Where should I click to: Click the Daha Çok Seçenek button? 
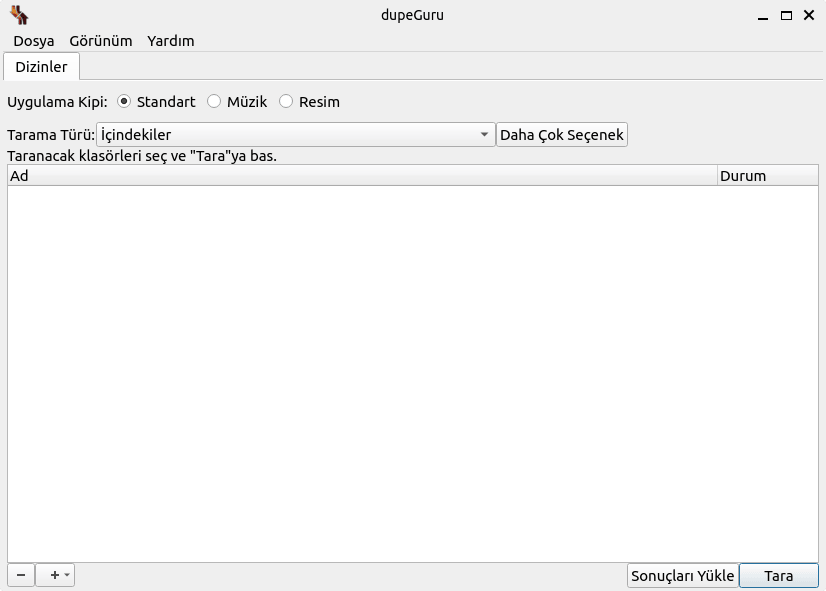tap(562, 135)
